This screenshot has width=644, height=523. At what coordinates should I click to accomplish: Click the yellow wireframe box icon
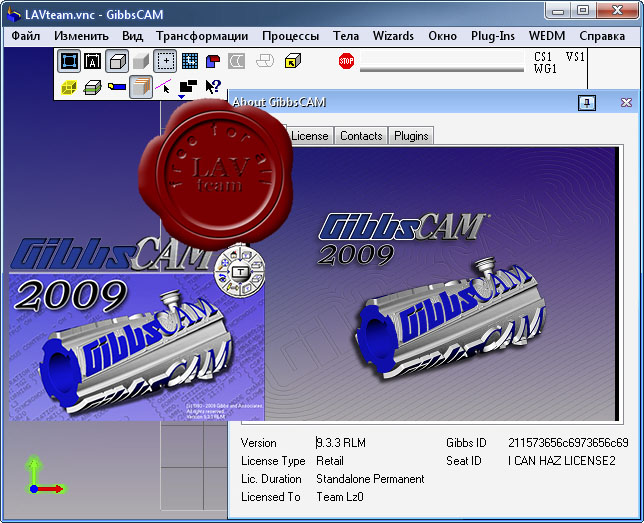[x=69, y=87]
